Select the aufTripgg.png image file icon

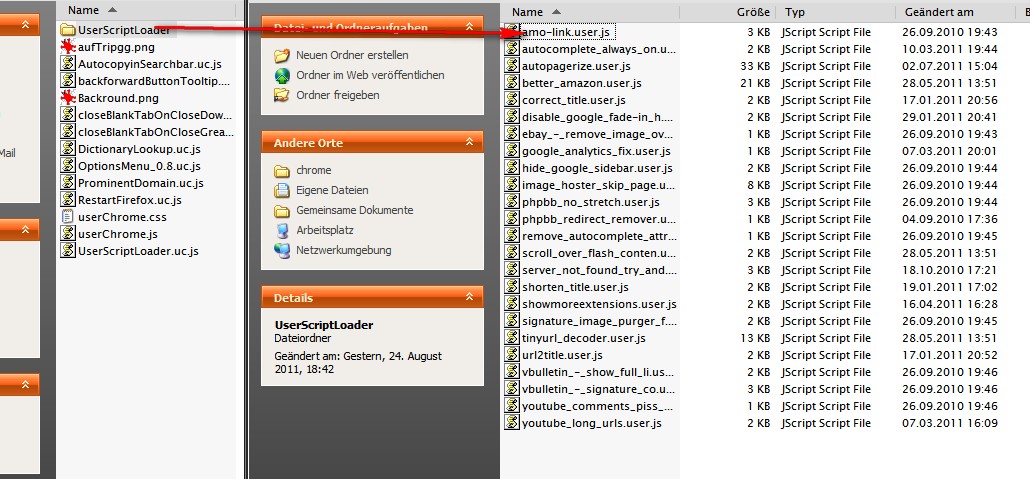tap(67, 47)
